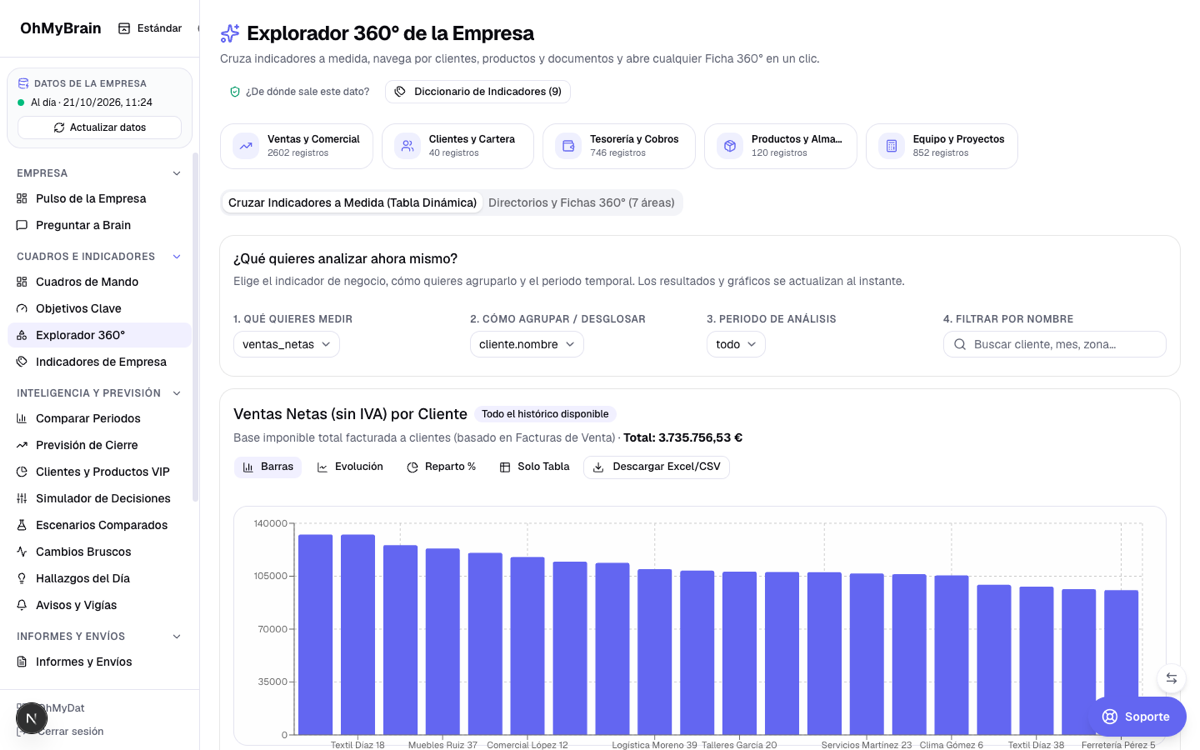Click the Cuadros de Mando grid icon
Screen dimensions: 1200x750
point(22,282)
